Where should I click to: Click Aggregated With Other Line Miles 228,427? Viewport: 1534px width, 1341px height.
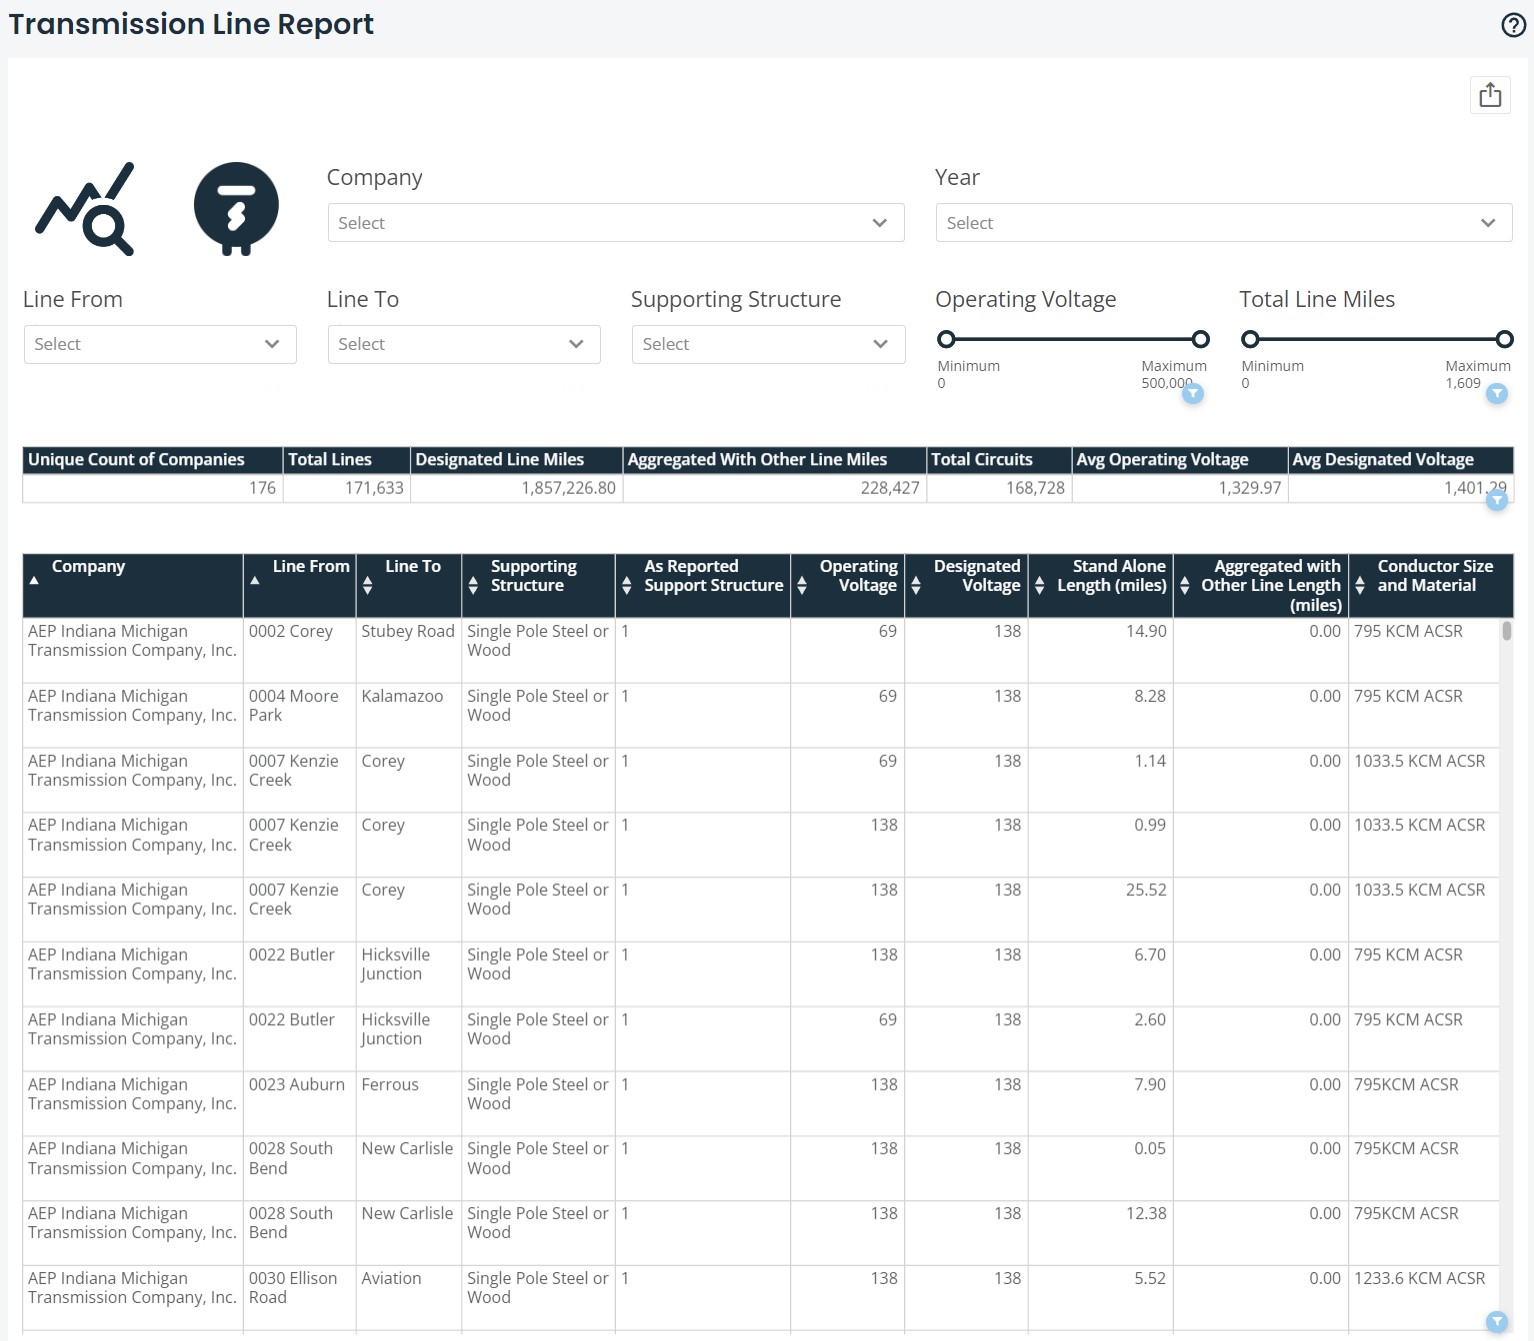[889, 488]
